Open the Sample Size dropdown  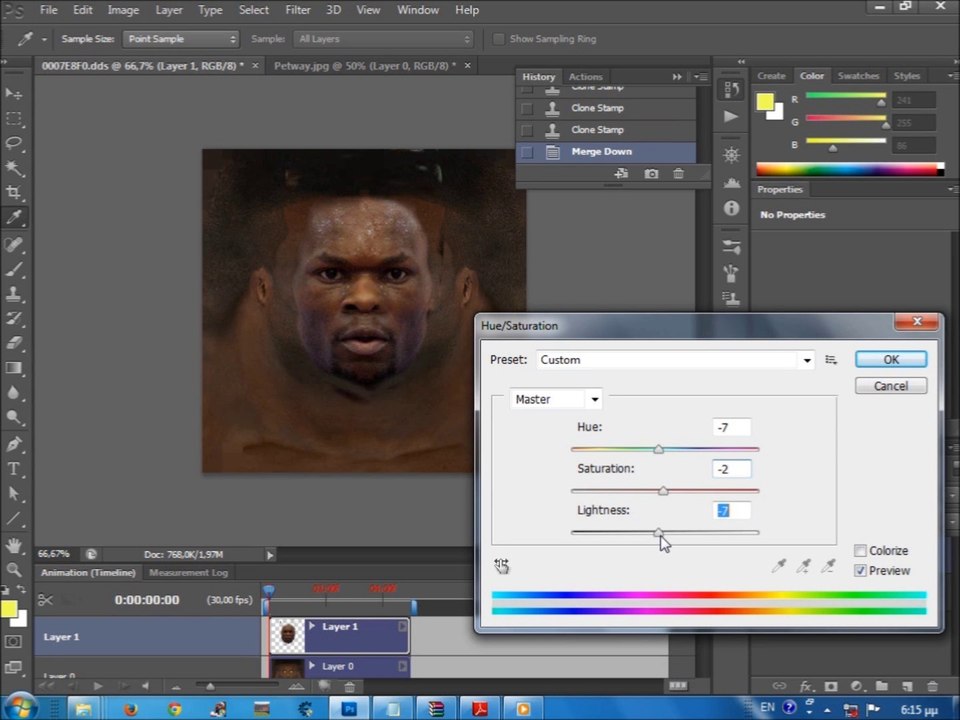point(181,39)
